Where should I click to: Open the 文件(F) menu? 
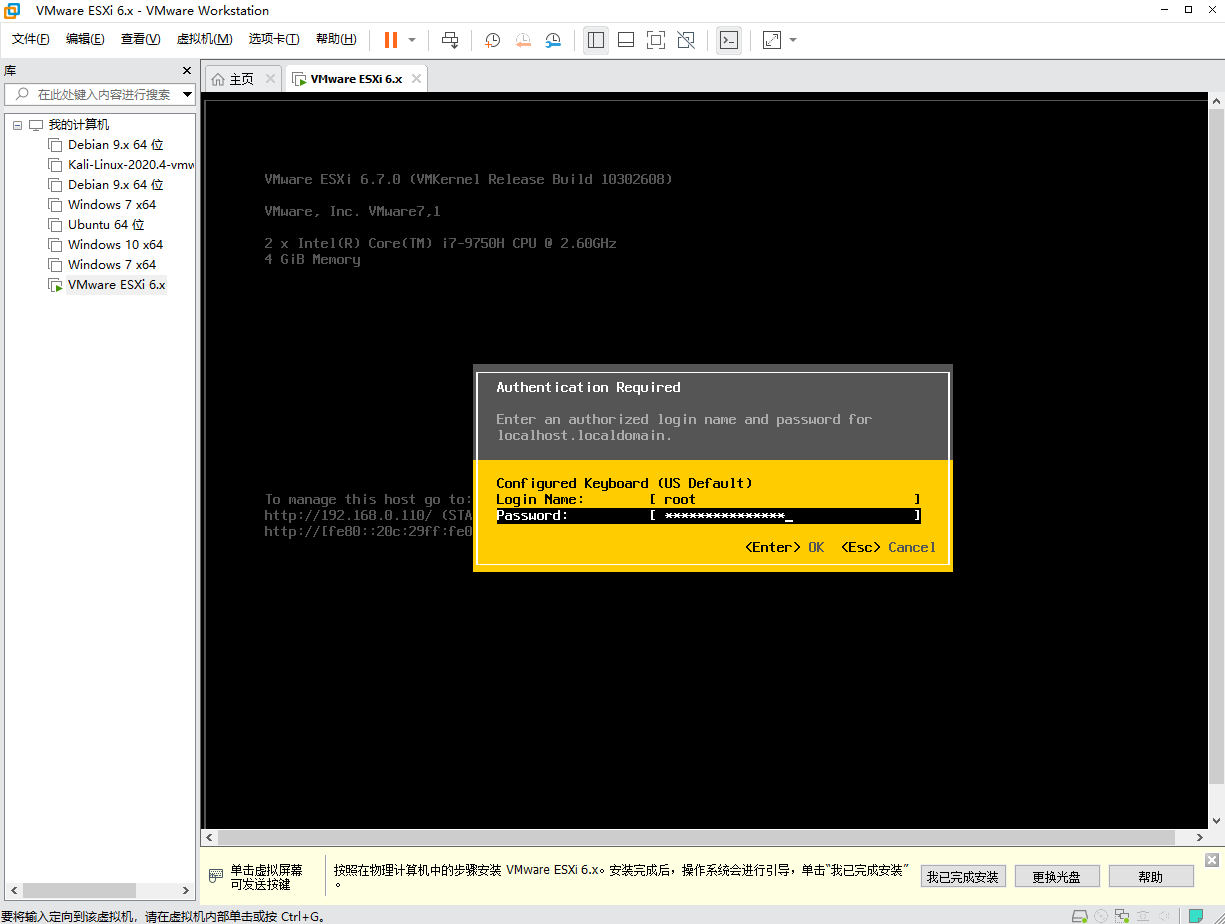click(x=31, y=39)
